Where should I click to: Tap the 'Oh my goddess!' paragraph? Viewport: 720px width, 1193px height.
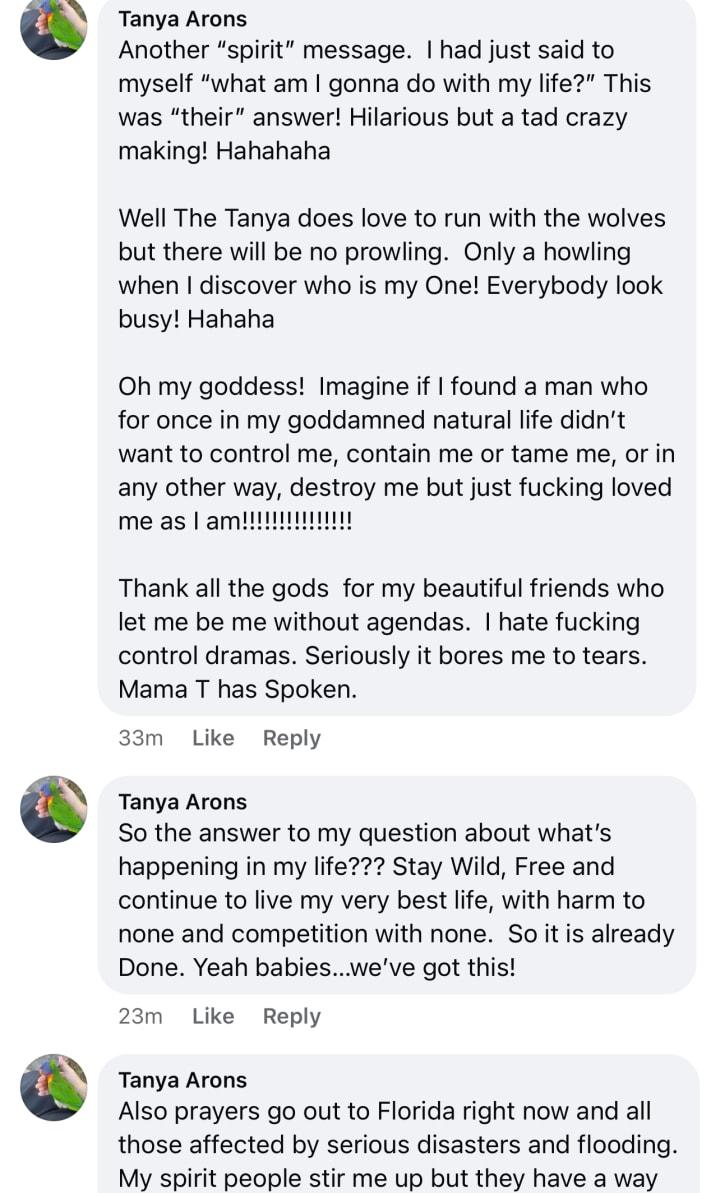[395, 454]
